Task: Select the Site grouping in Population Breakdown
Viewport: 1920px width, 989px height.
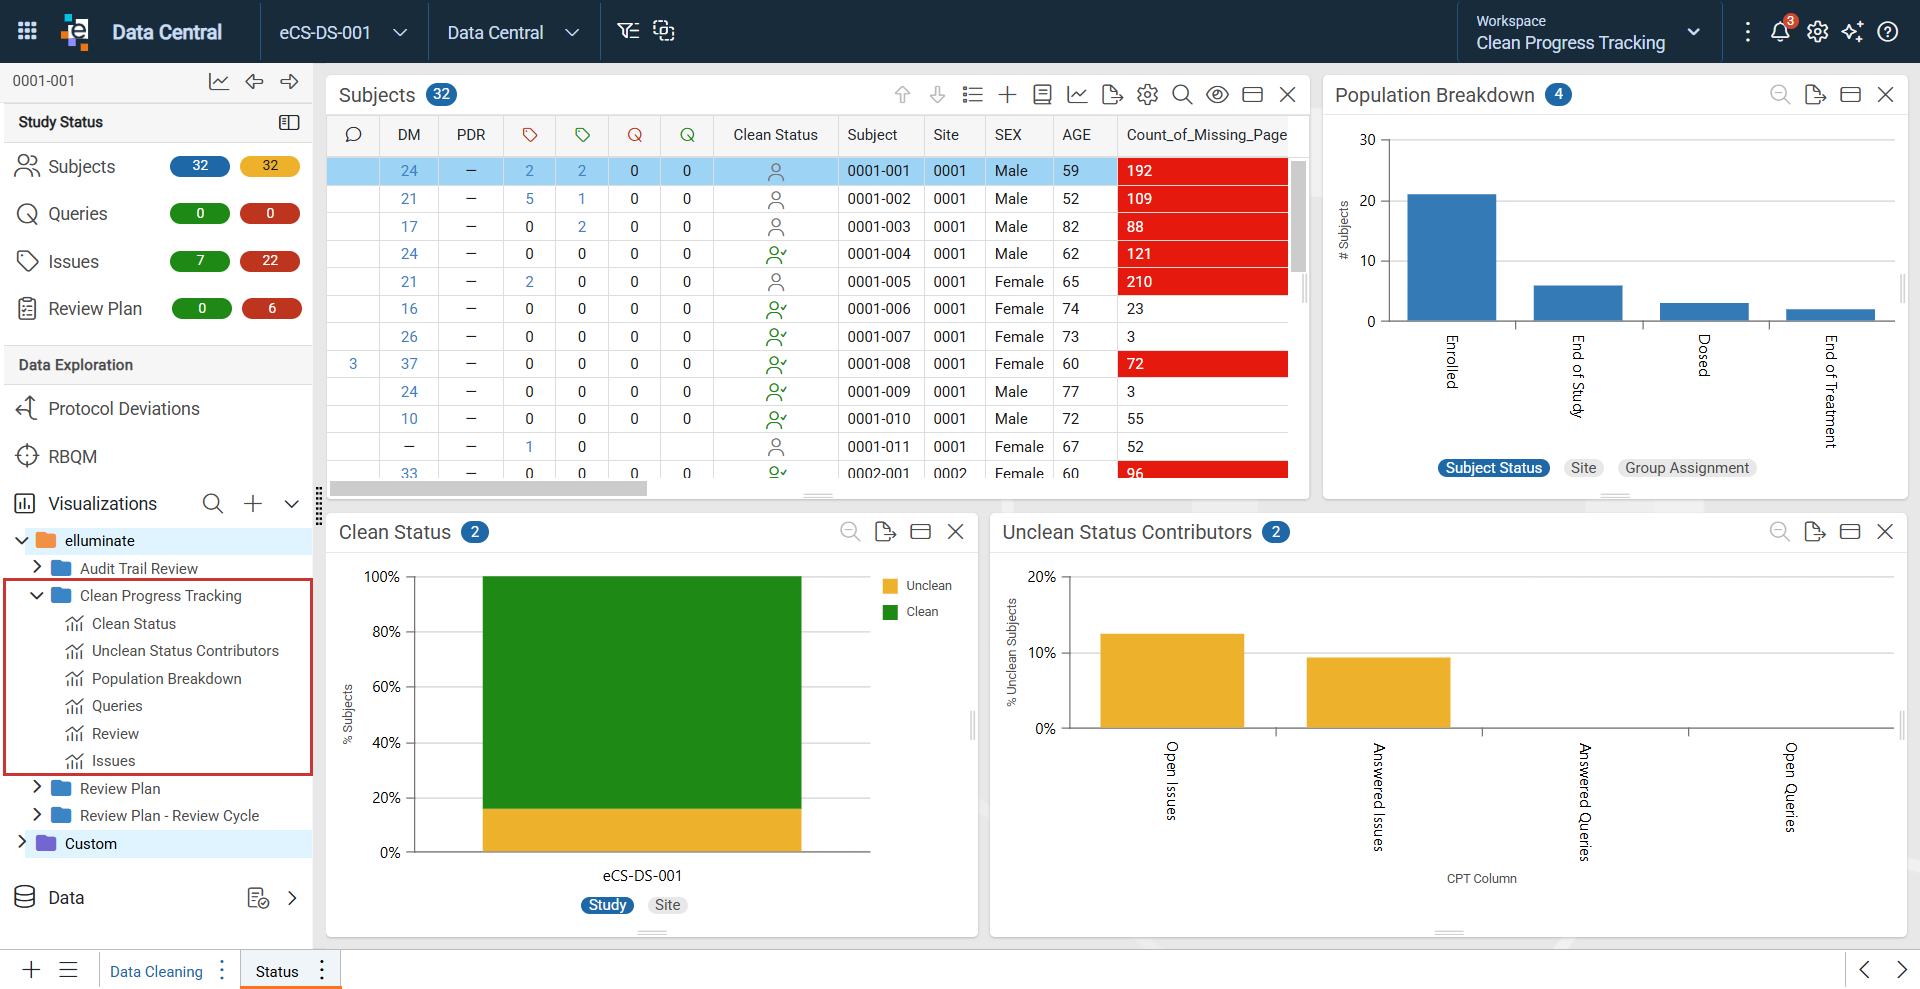Action: click(x=1583, y=468)
